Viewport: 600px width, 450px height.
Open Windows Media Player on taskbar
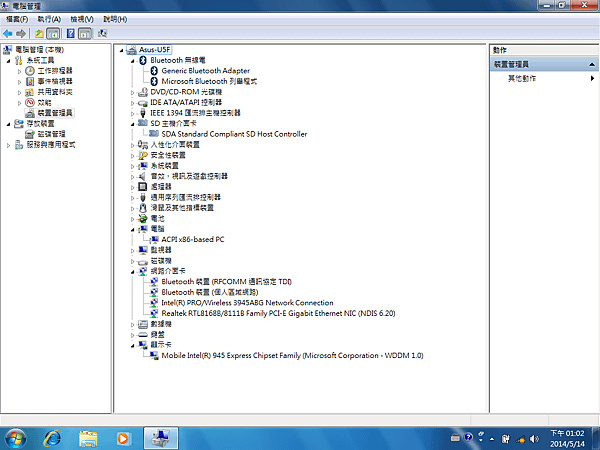pos(123,439)
